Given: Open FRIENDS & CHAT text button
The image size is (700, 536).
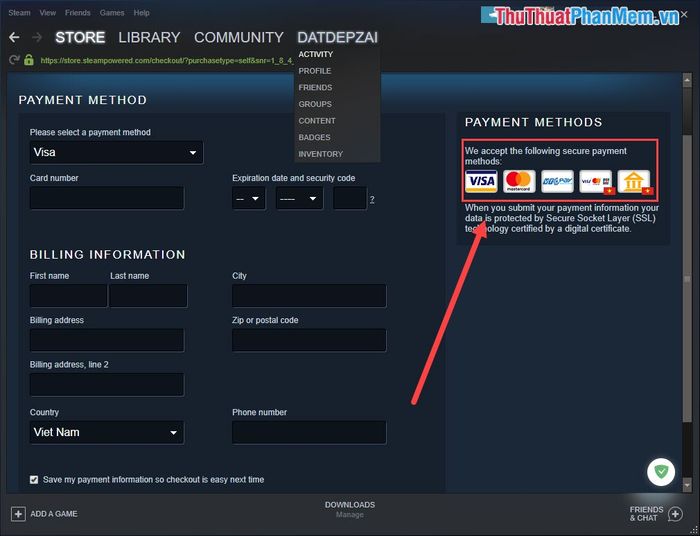Looking at the screenshot, I should click(x=646, y=514).
